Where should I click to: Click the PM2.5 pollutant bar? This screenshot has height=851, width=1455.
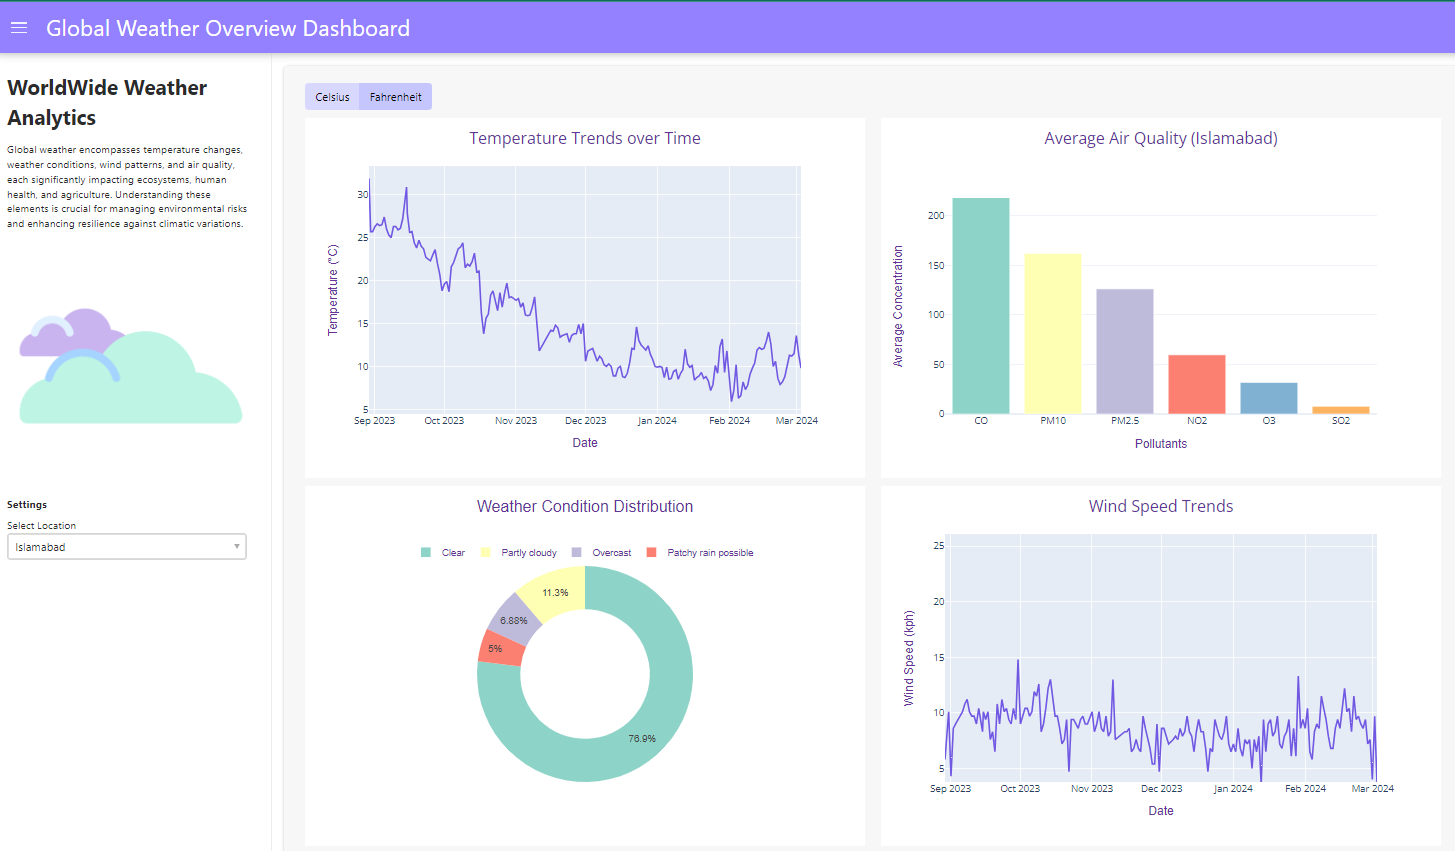point(1124,351)
